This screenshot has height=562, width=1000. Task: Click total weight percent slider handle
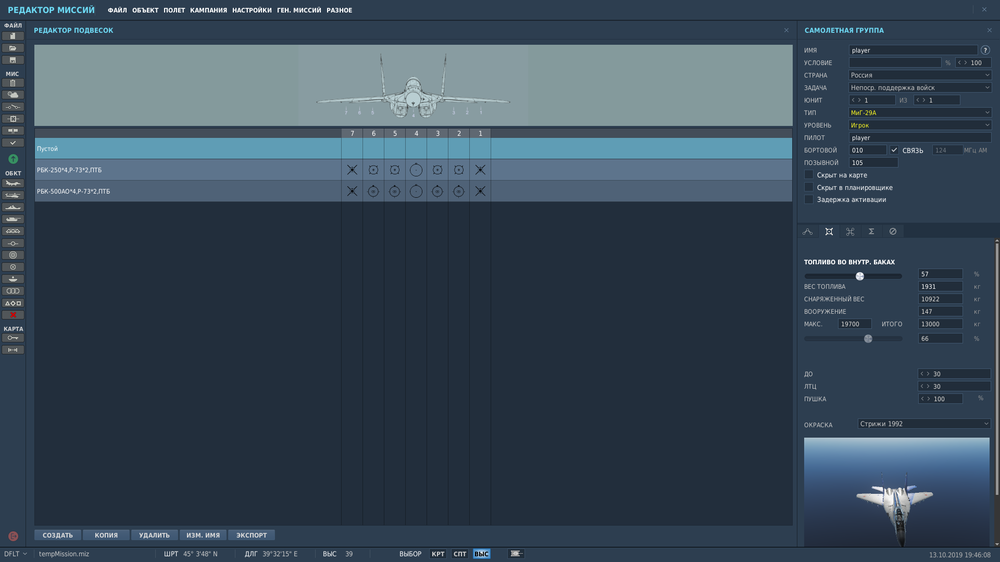point(868,339)
